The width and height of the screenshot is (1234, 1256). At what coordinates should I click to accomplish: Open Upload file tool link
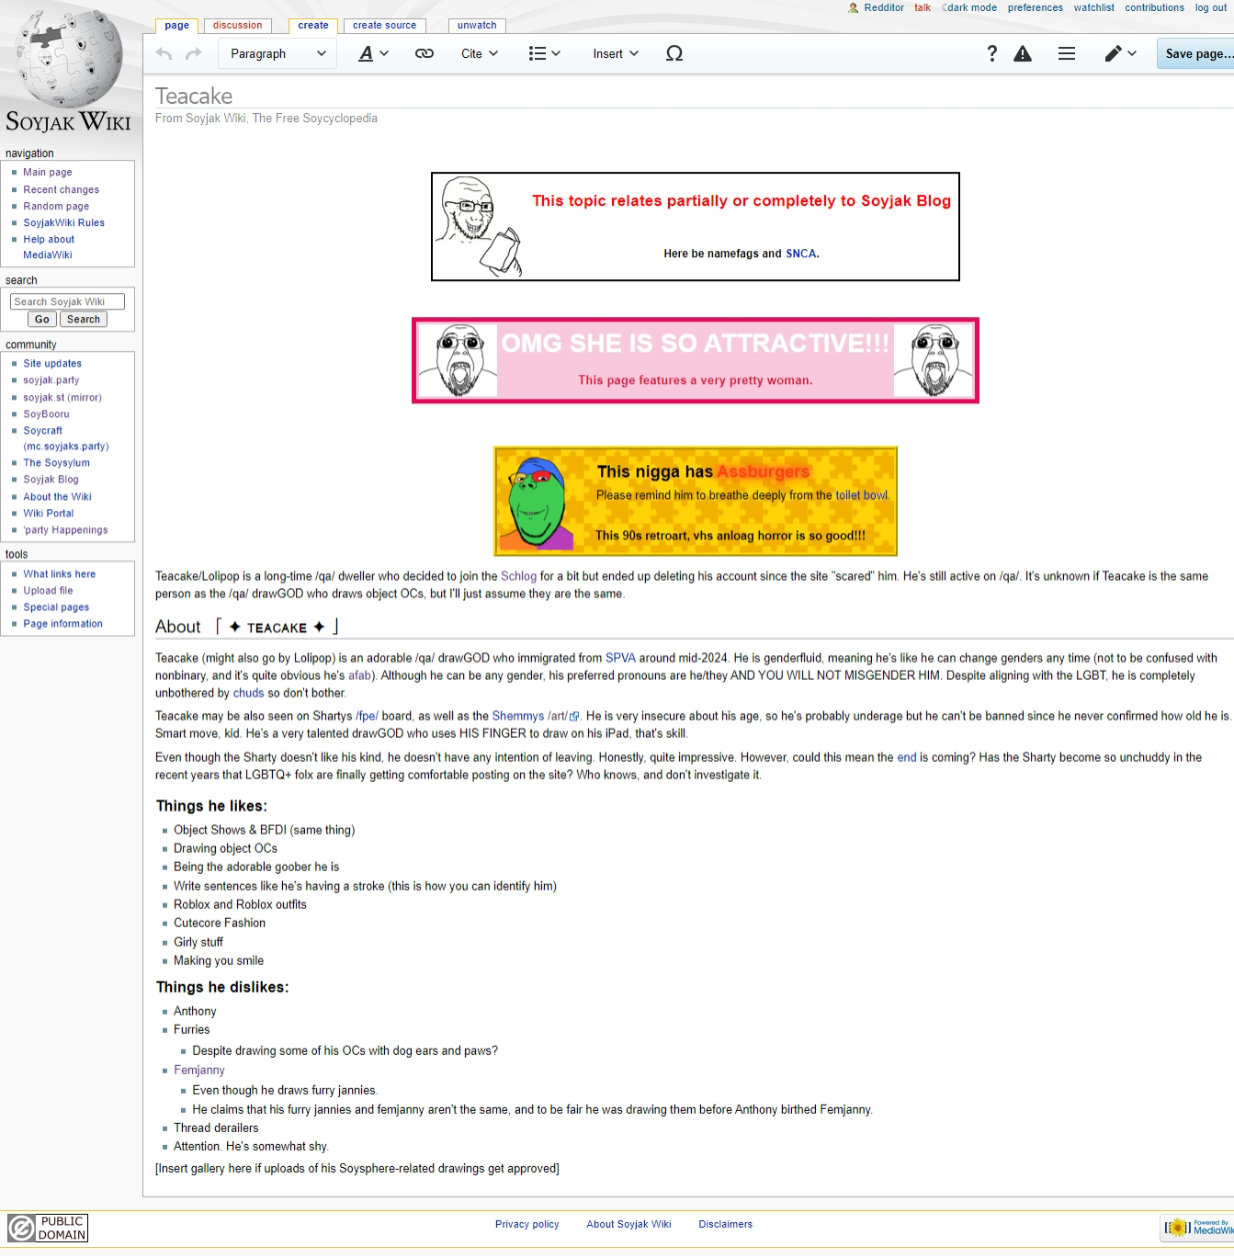(x=48, y=591)
